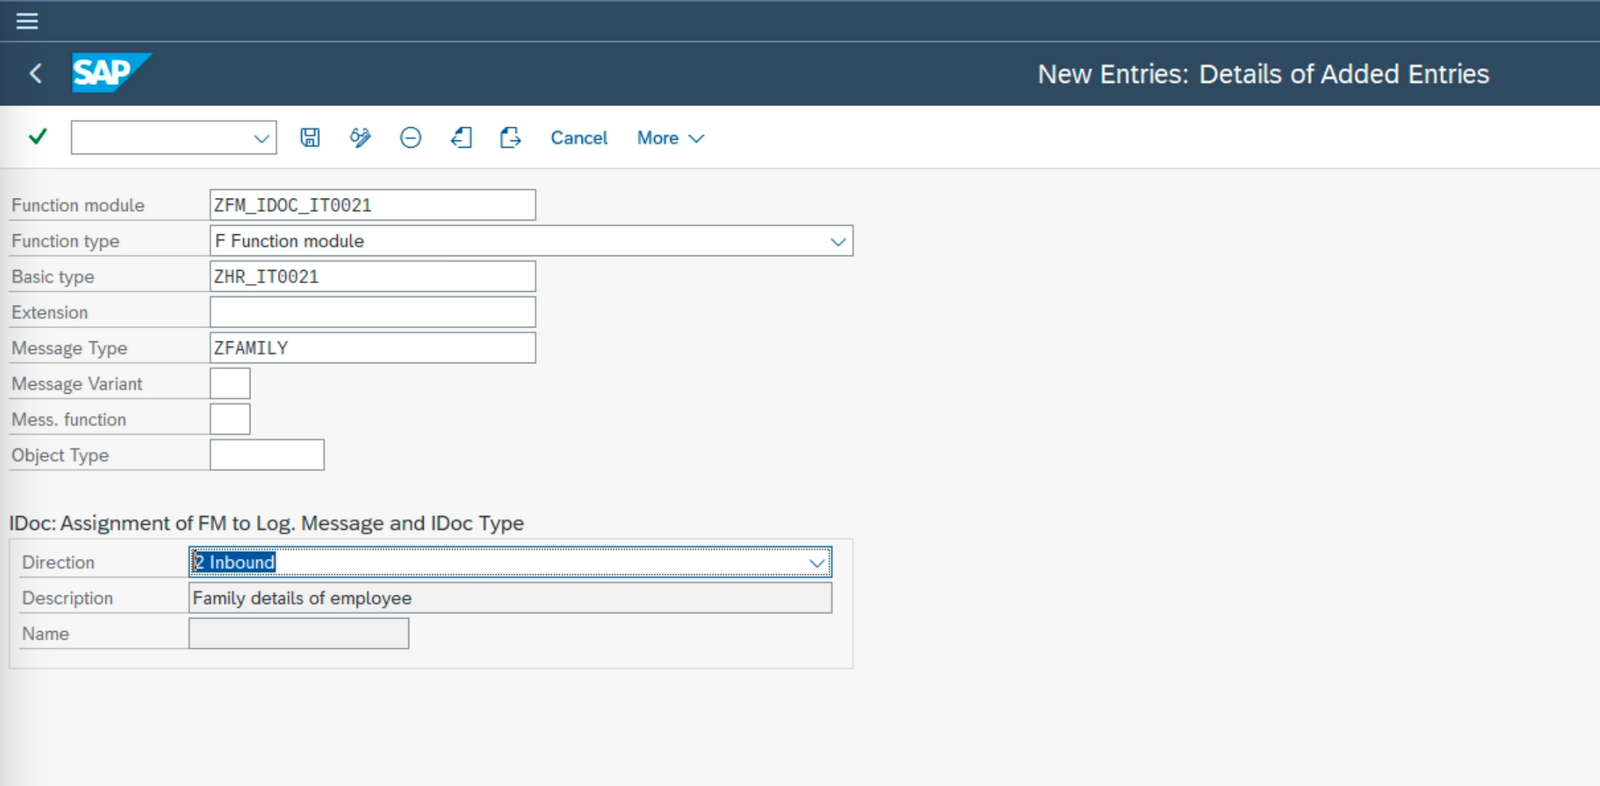Screen dimensions: 1600x786
Task: Click the empty Extension field
Action: [373, 312]
